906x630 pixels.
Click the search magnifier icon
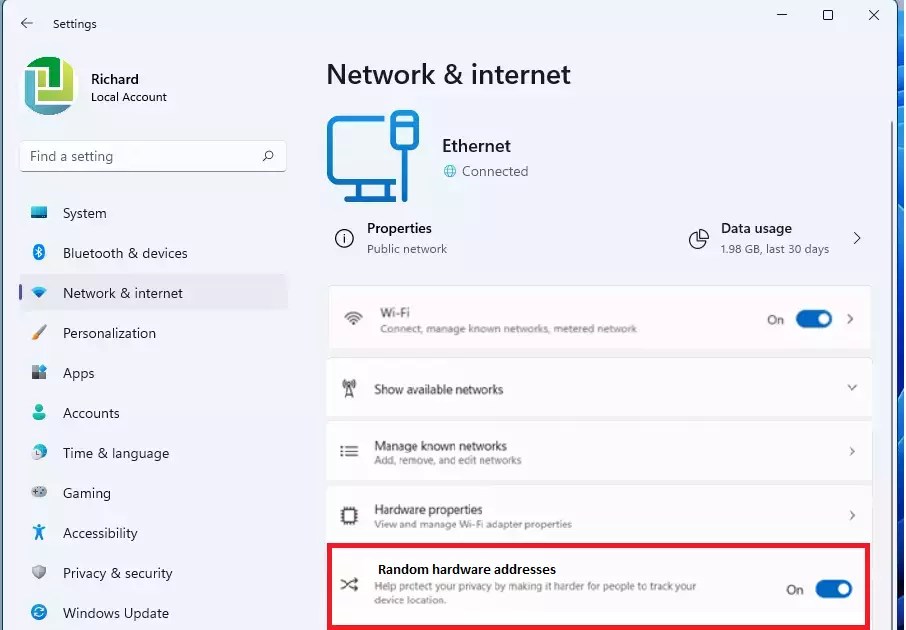click(x=268, y=156)
